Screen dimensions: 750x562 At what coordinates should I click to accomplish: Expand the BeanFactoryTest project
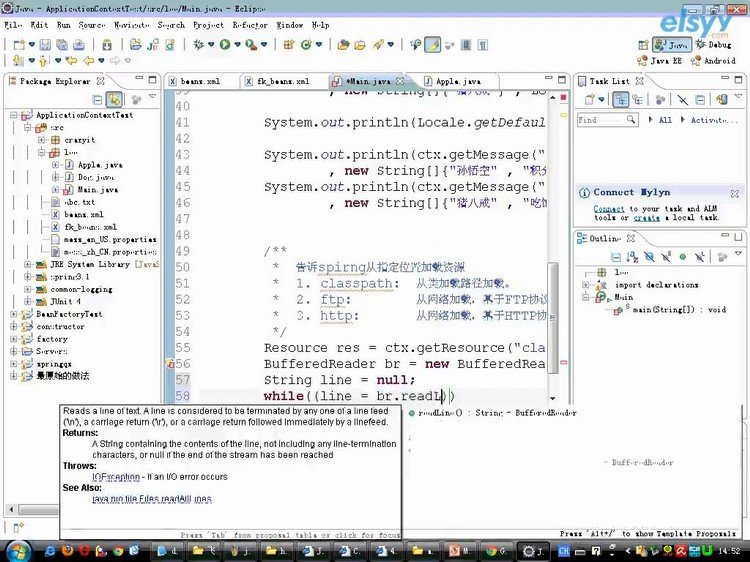14,314
